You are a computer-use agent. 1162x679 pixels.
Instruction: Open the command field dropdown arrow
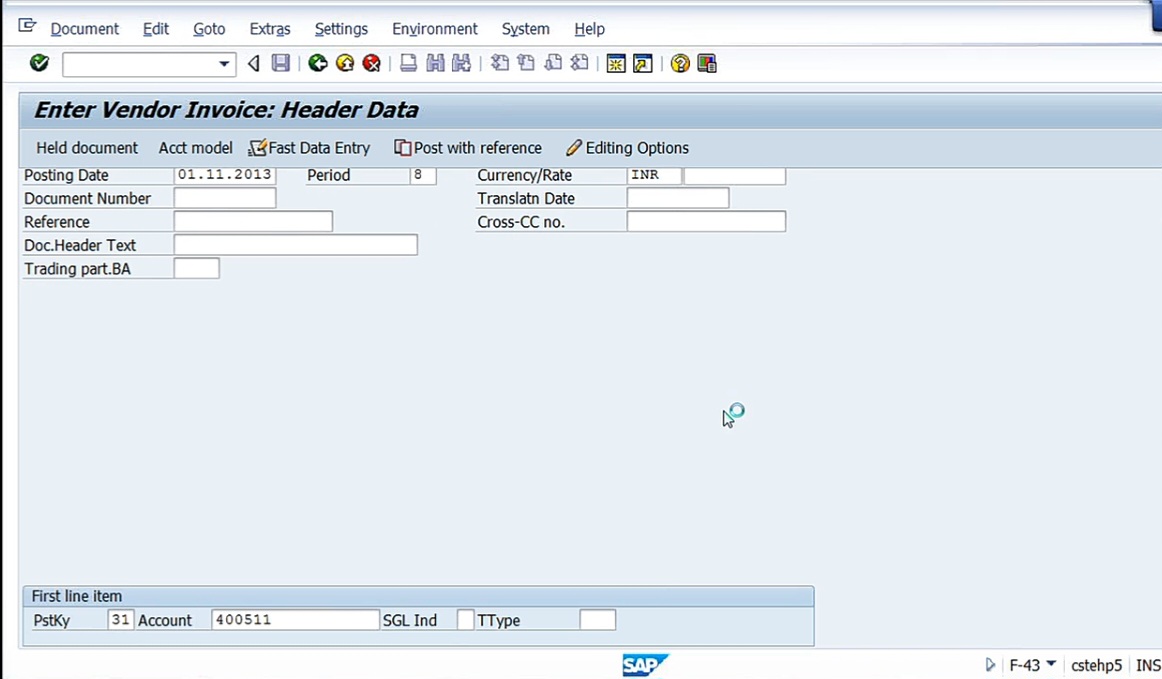point(223,64)
